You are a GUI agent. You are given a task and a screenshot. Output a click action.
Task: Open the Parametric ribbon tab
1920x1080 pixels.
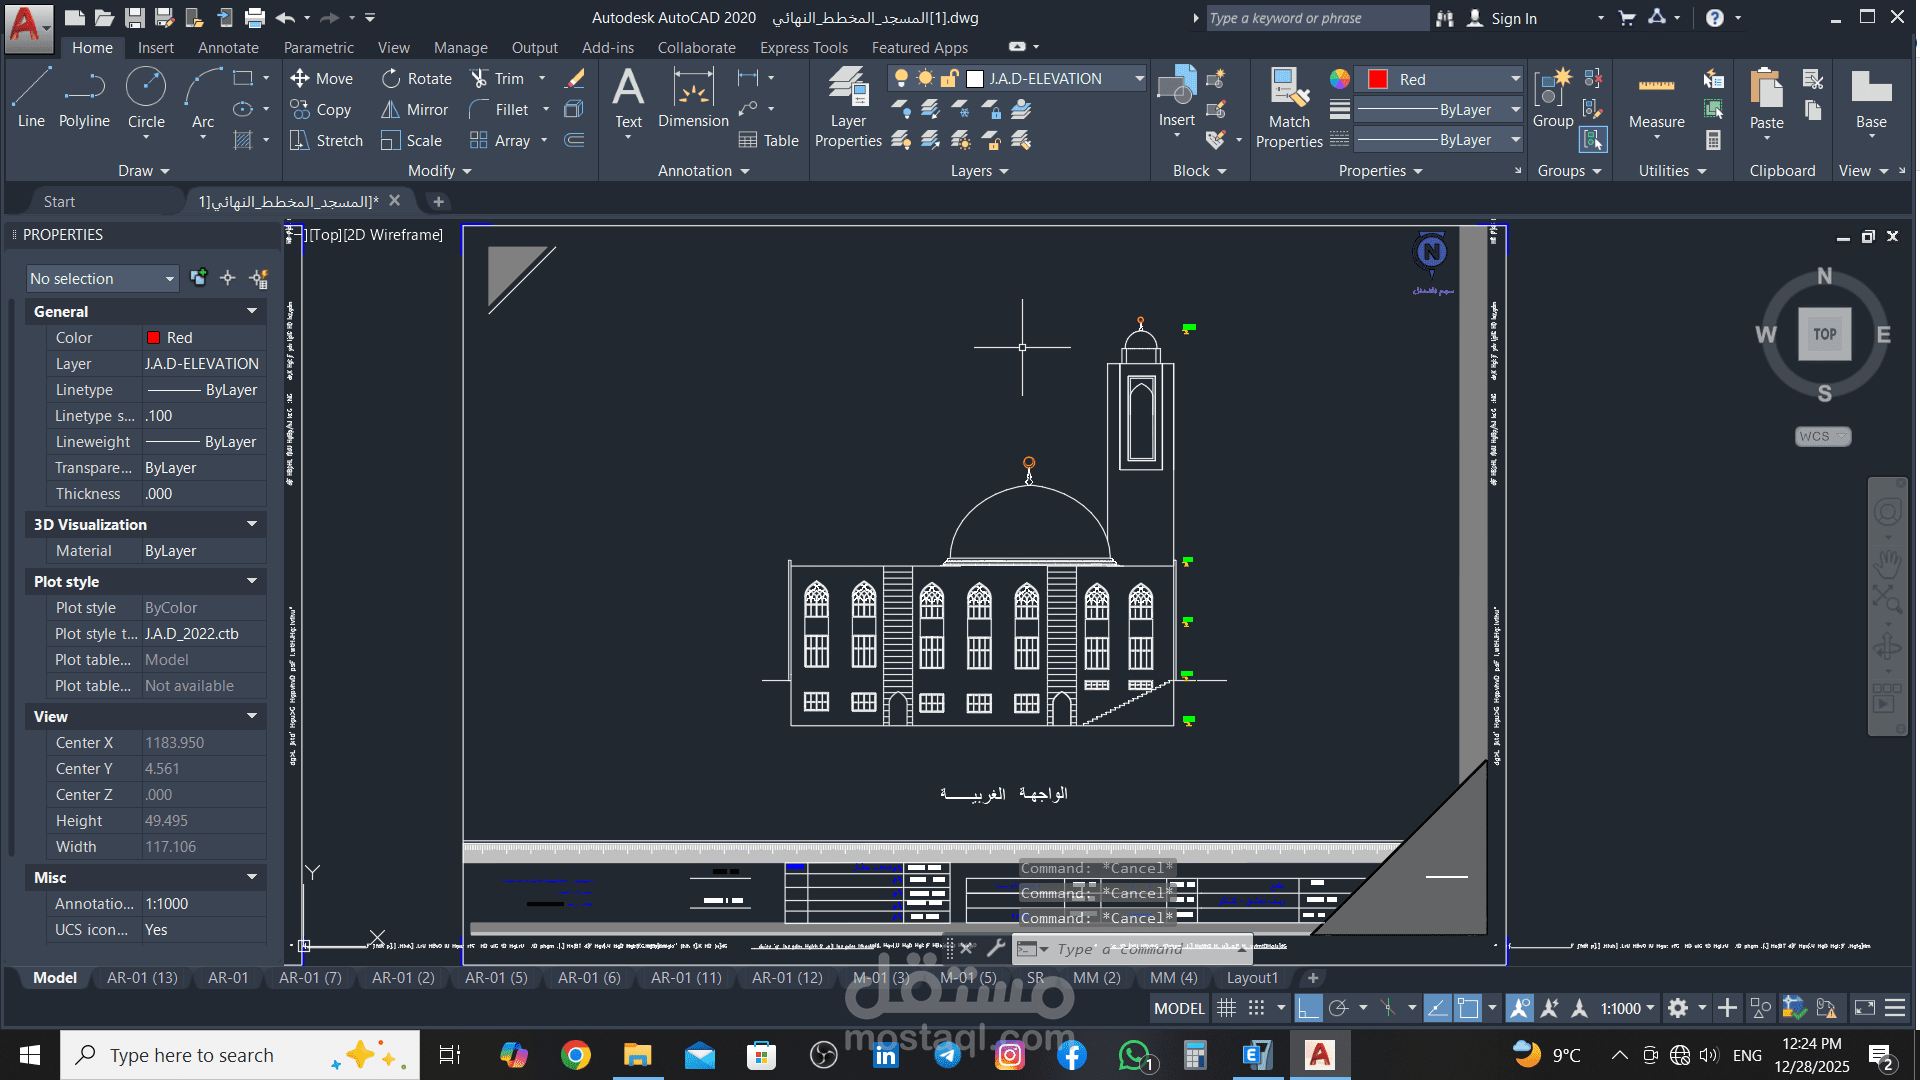[318, 47]
